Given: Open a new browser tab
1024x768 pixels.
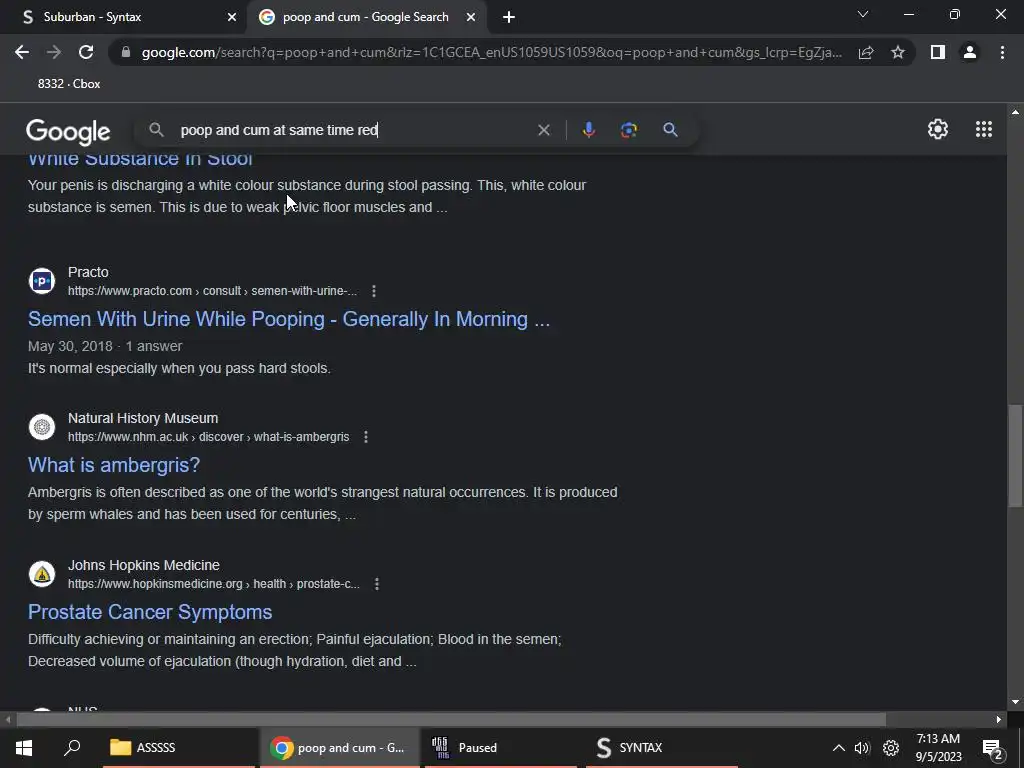Looking at the screenshot, I should 509,17.
